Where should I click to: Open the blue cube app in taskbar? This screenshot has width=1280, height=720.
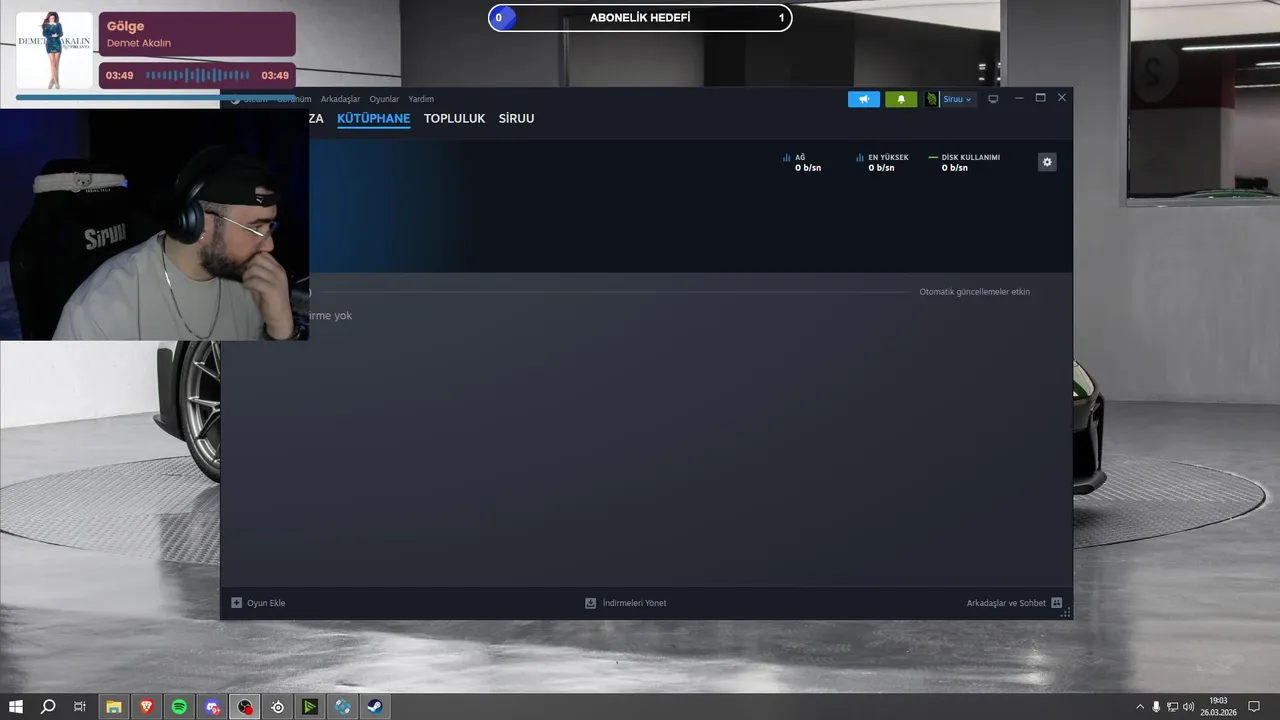343,707
